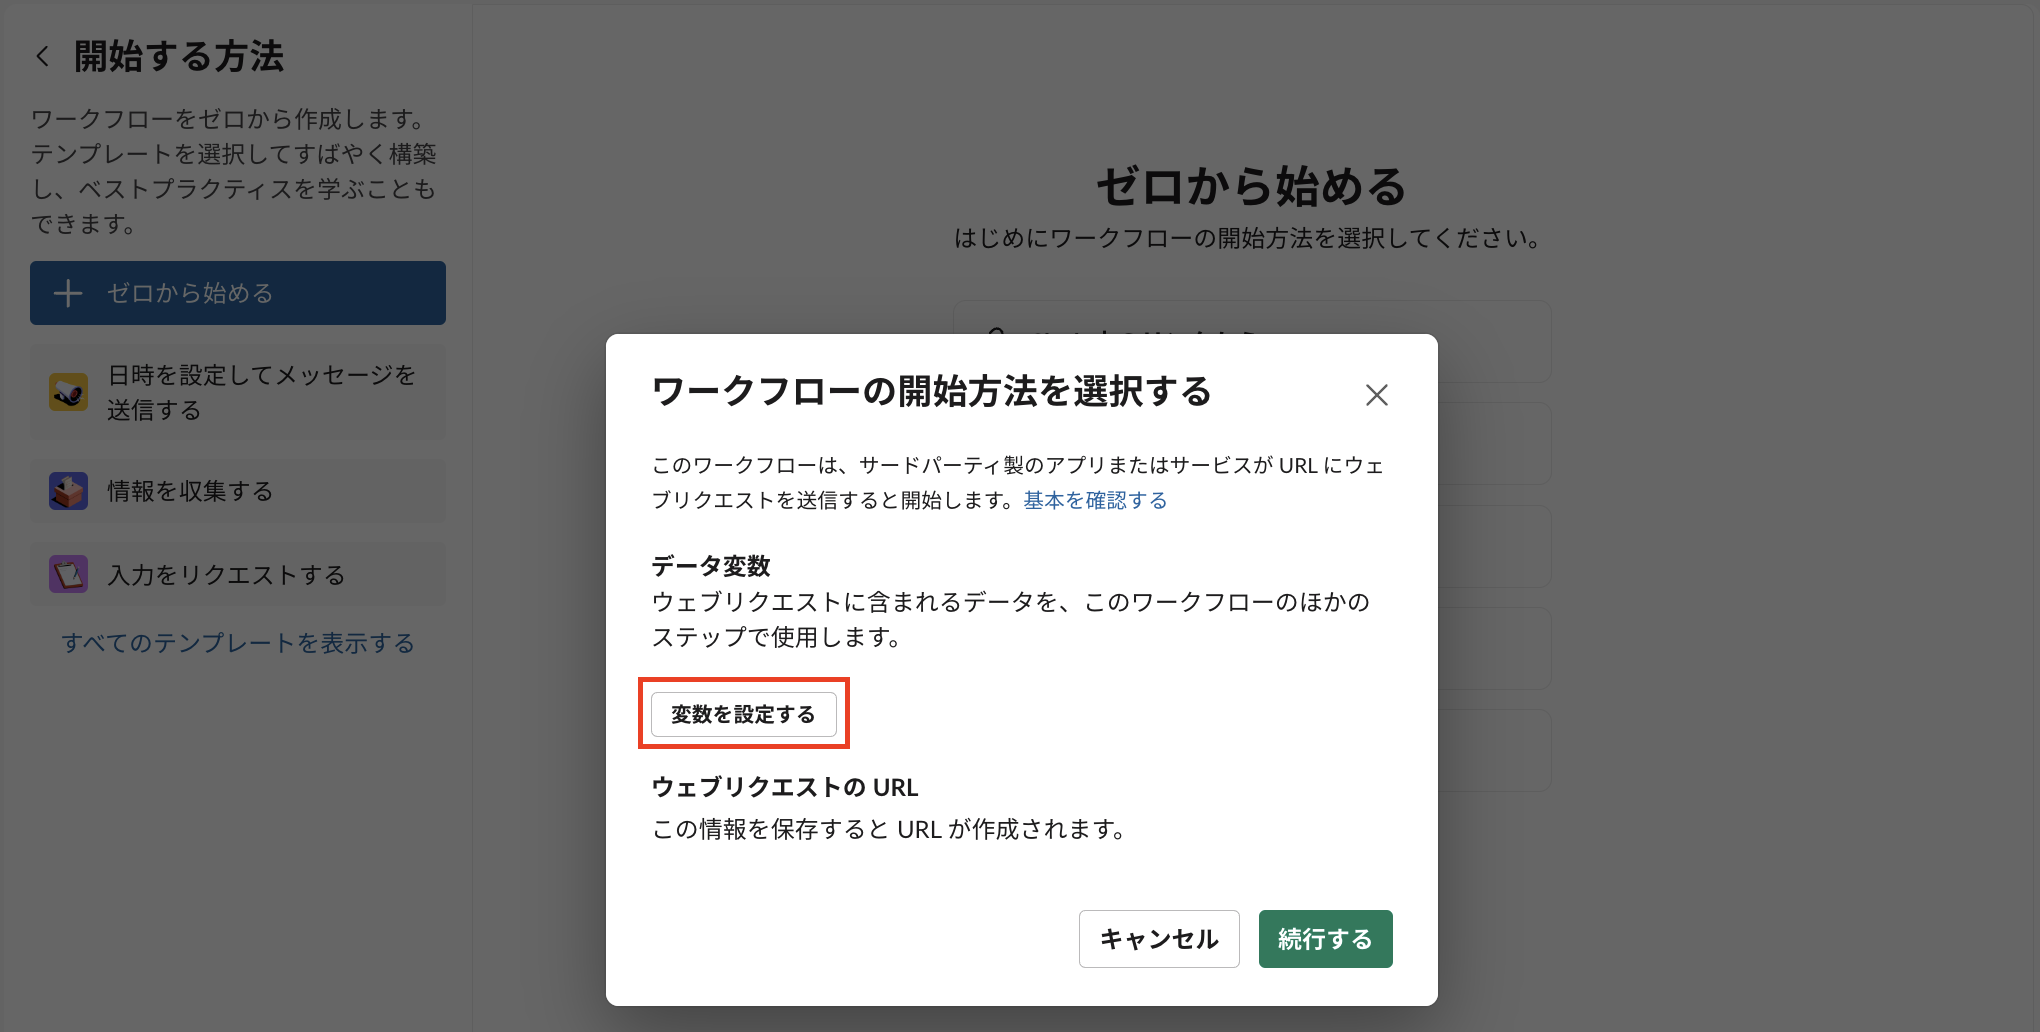Click the dialog title ワークフローの開始方法を選択する

[x=930, y=393]
